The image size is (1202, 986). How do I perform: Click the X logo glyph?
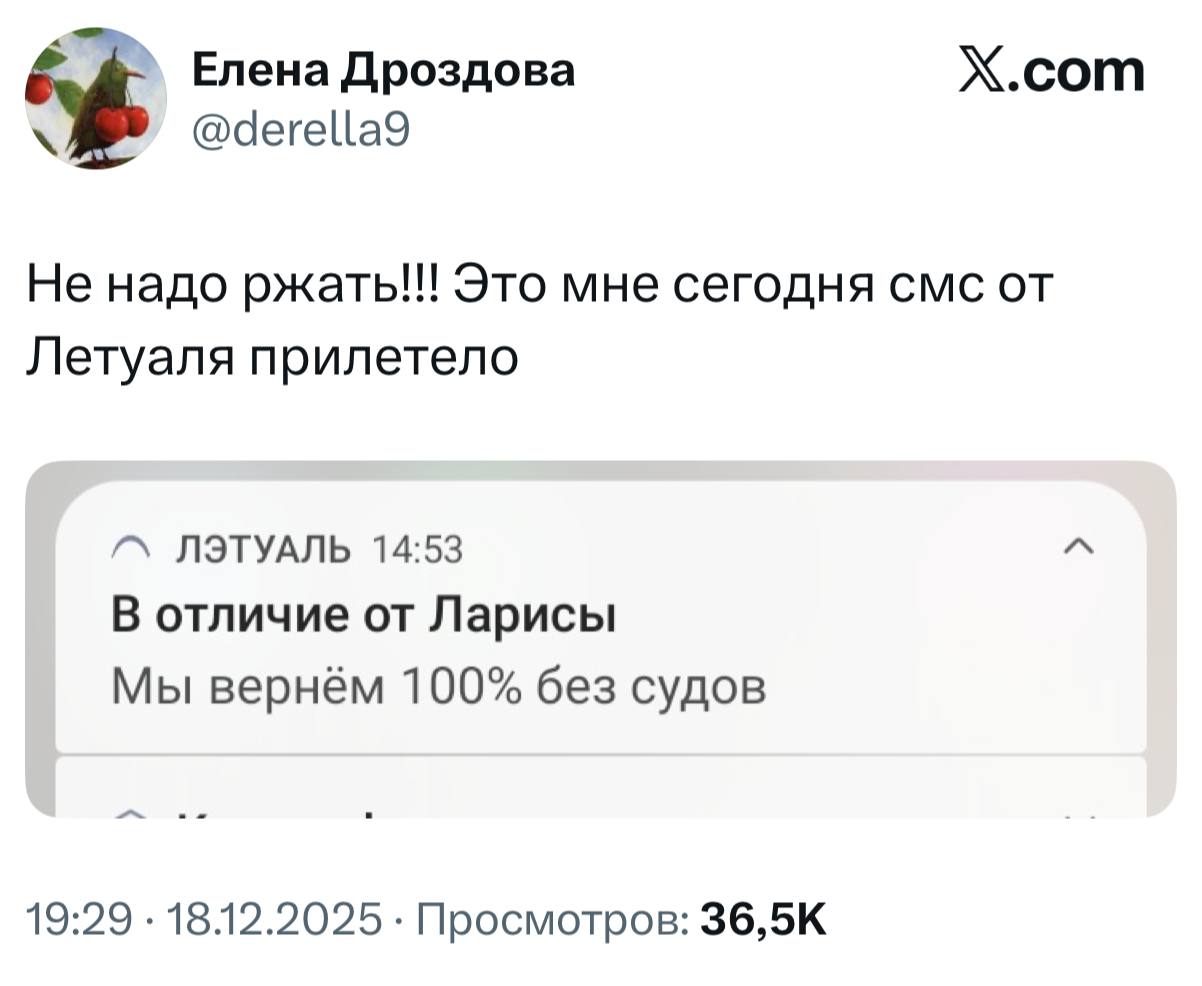pos(985,72)
